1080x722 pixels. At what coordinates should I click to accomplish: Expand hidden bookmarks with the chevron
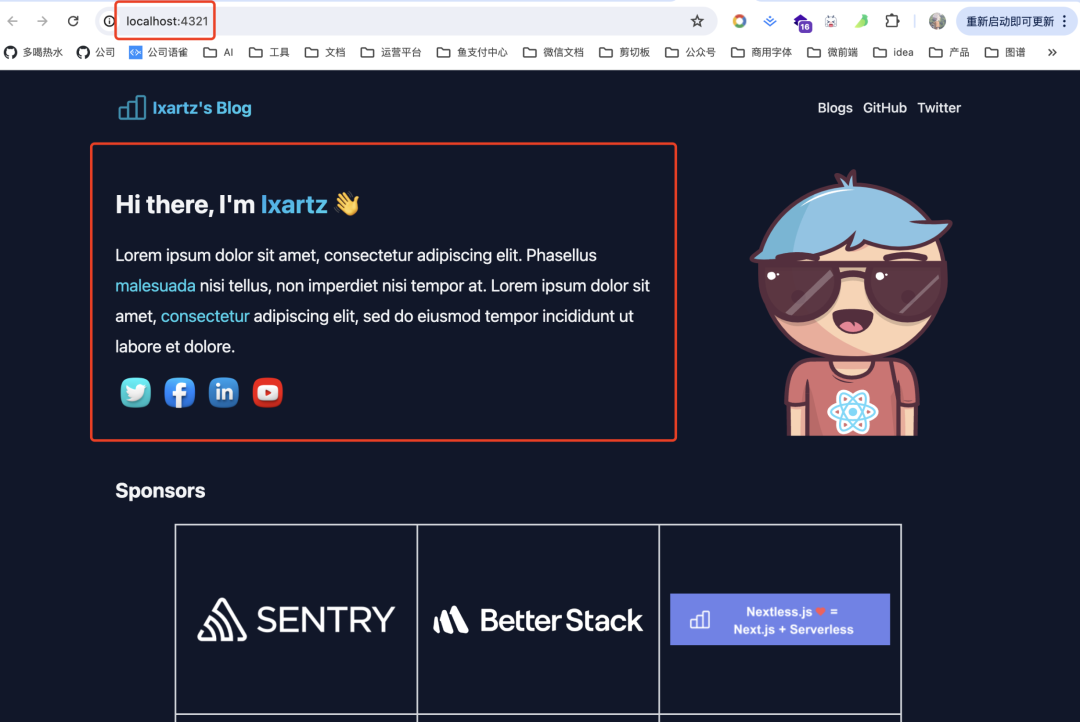click(x=1051, y=52)
